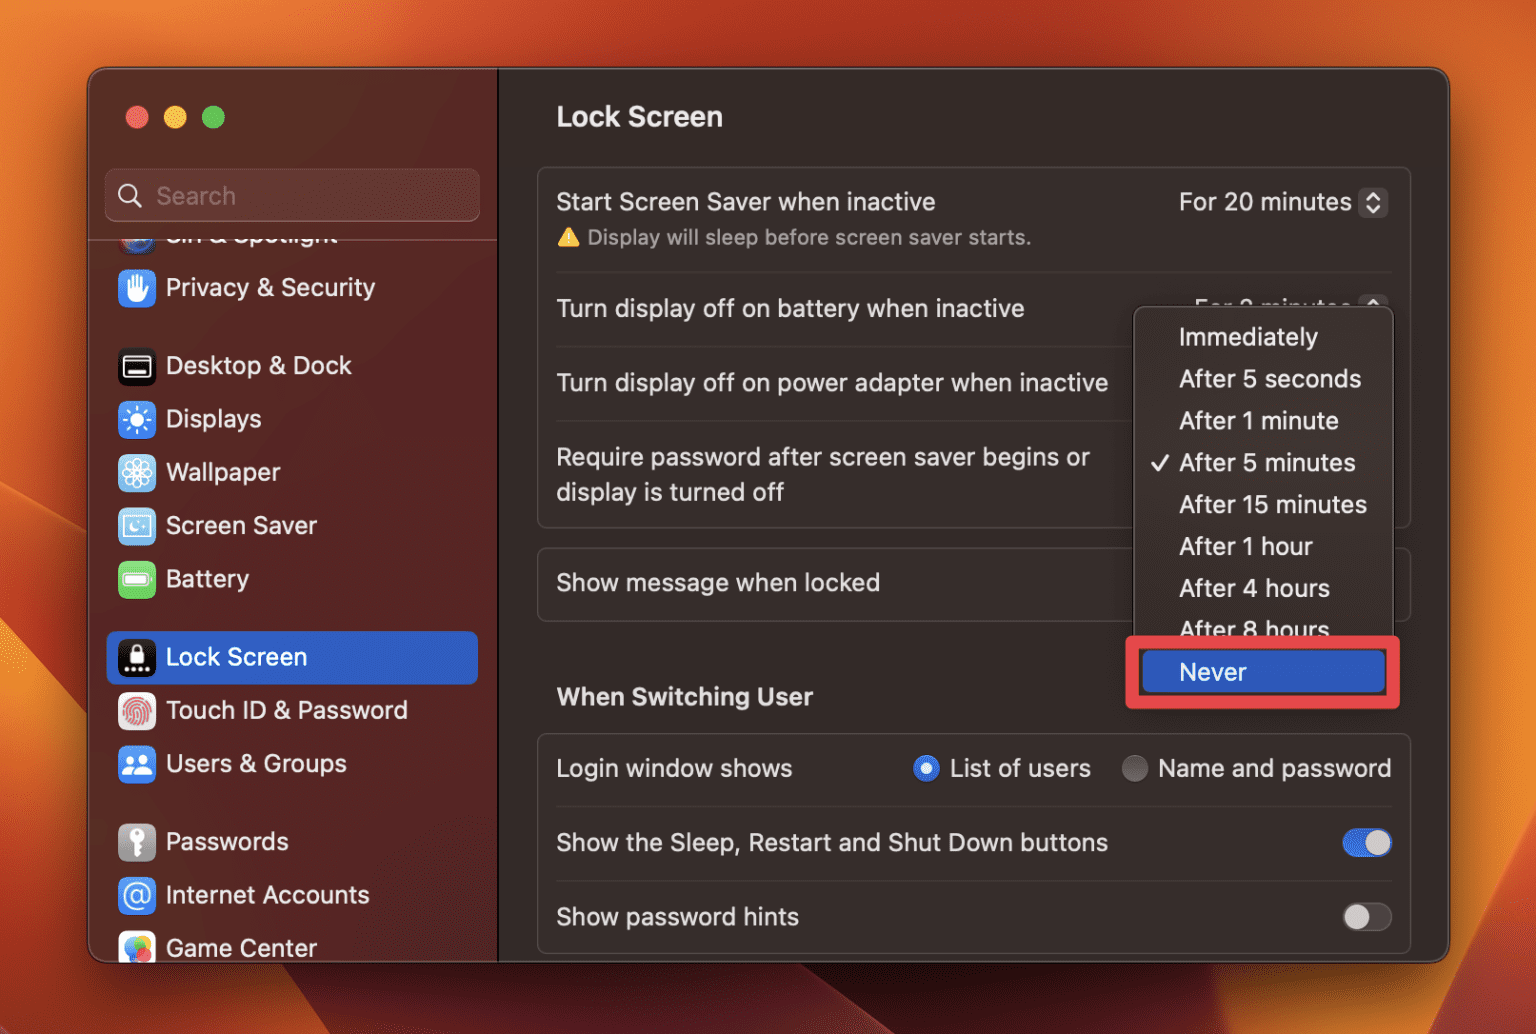Choose List of users option
Image resolution: width=1536 pixels, height=1034 pixels.
pos(926,768)
